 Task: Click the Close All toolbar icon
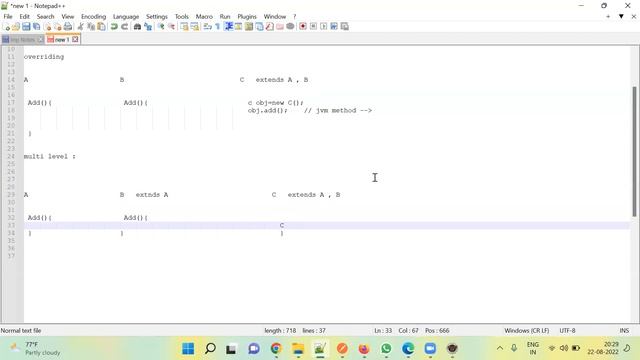(x=58, y=27)
